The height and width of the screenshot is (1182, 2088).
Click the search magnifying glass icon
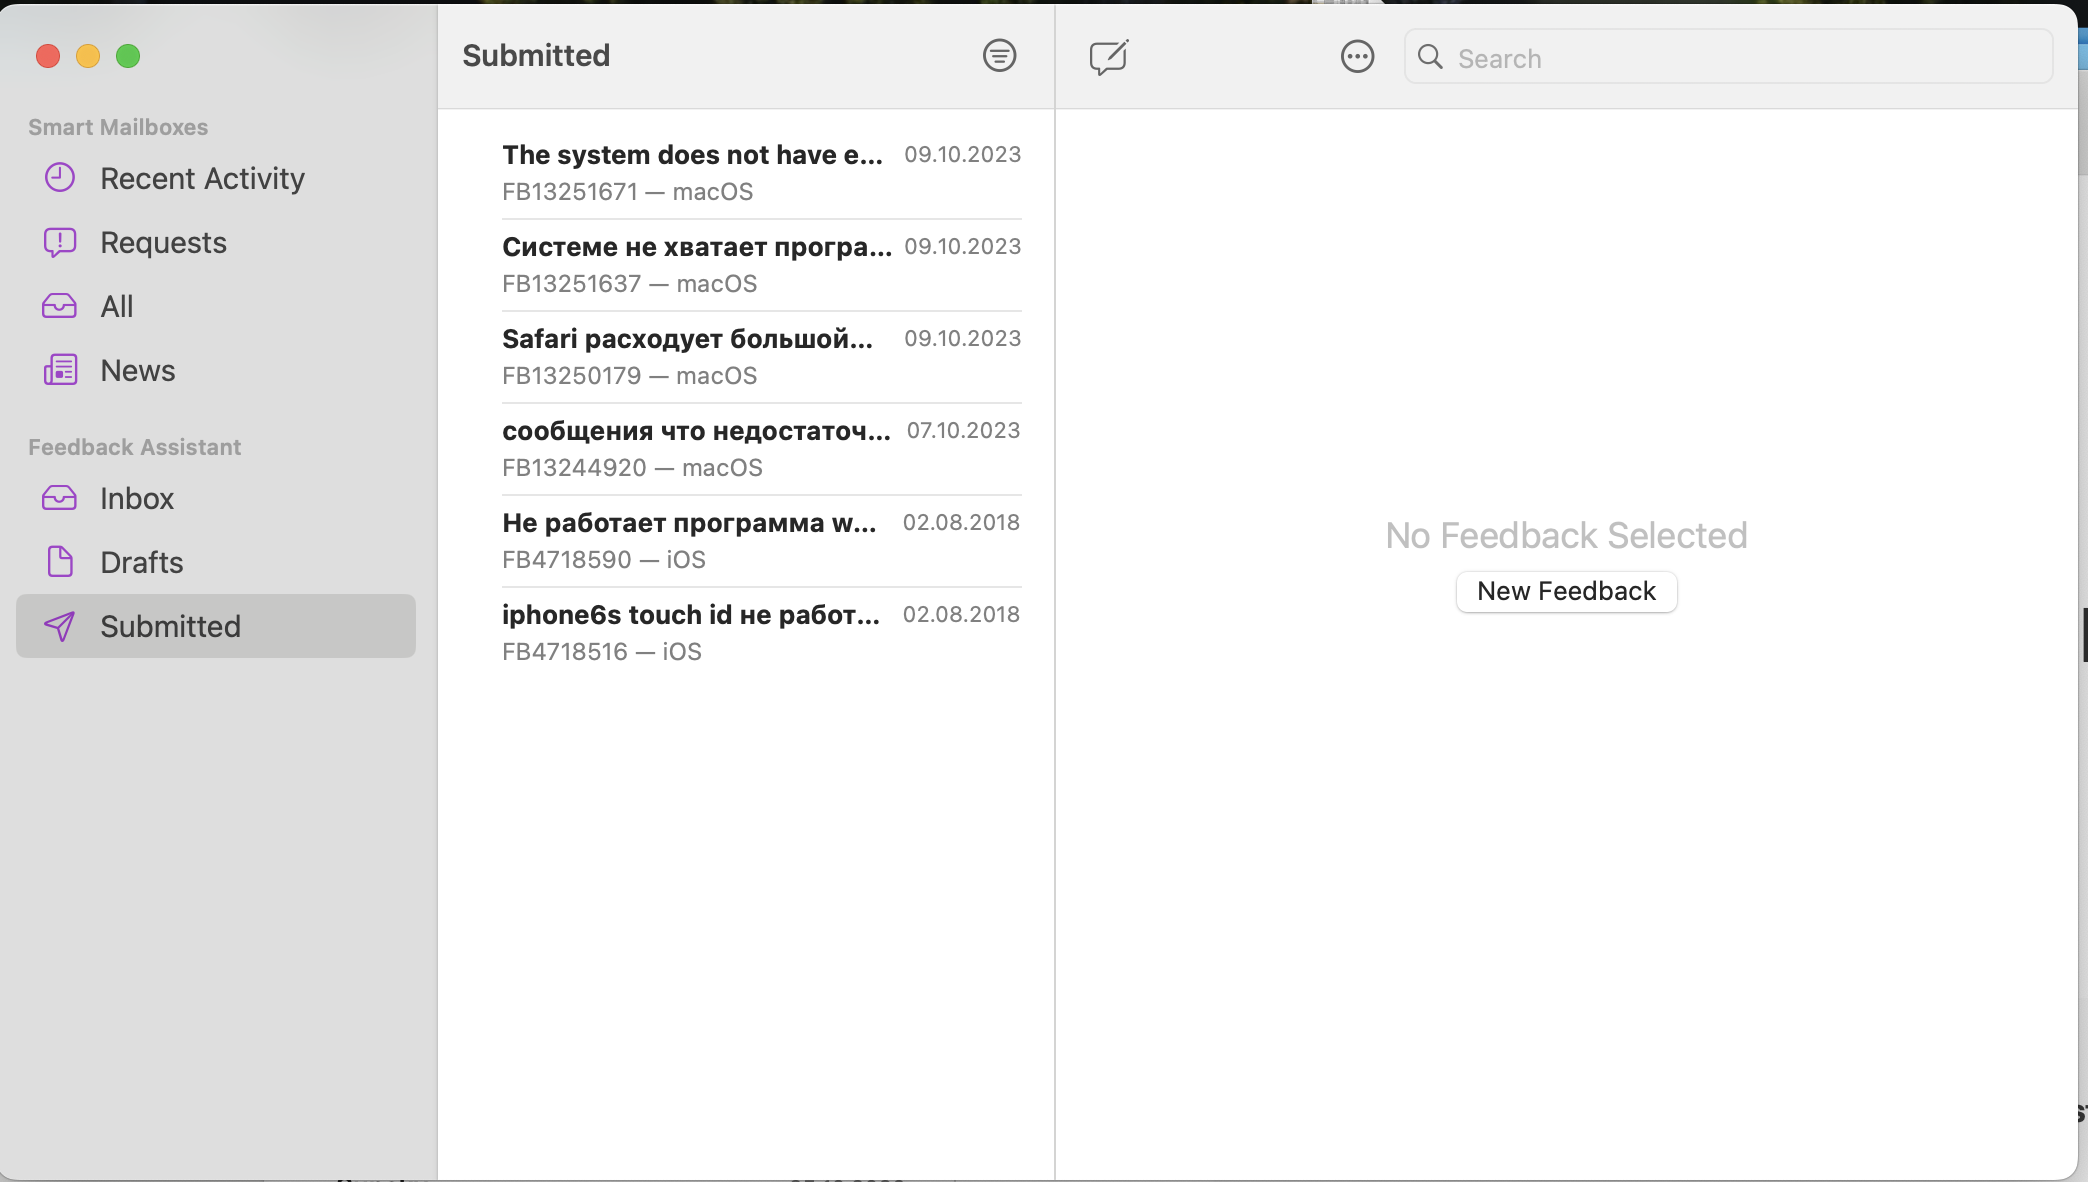[x=1430, y=57]
